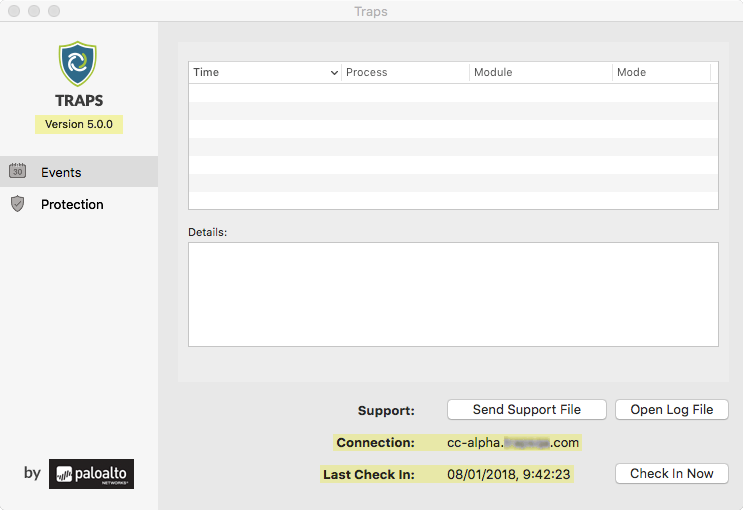Sort events by Mode column

pyautogui.click(x=661, y=73)
